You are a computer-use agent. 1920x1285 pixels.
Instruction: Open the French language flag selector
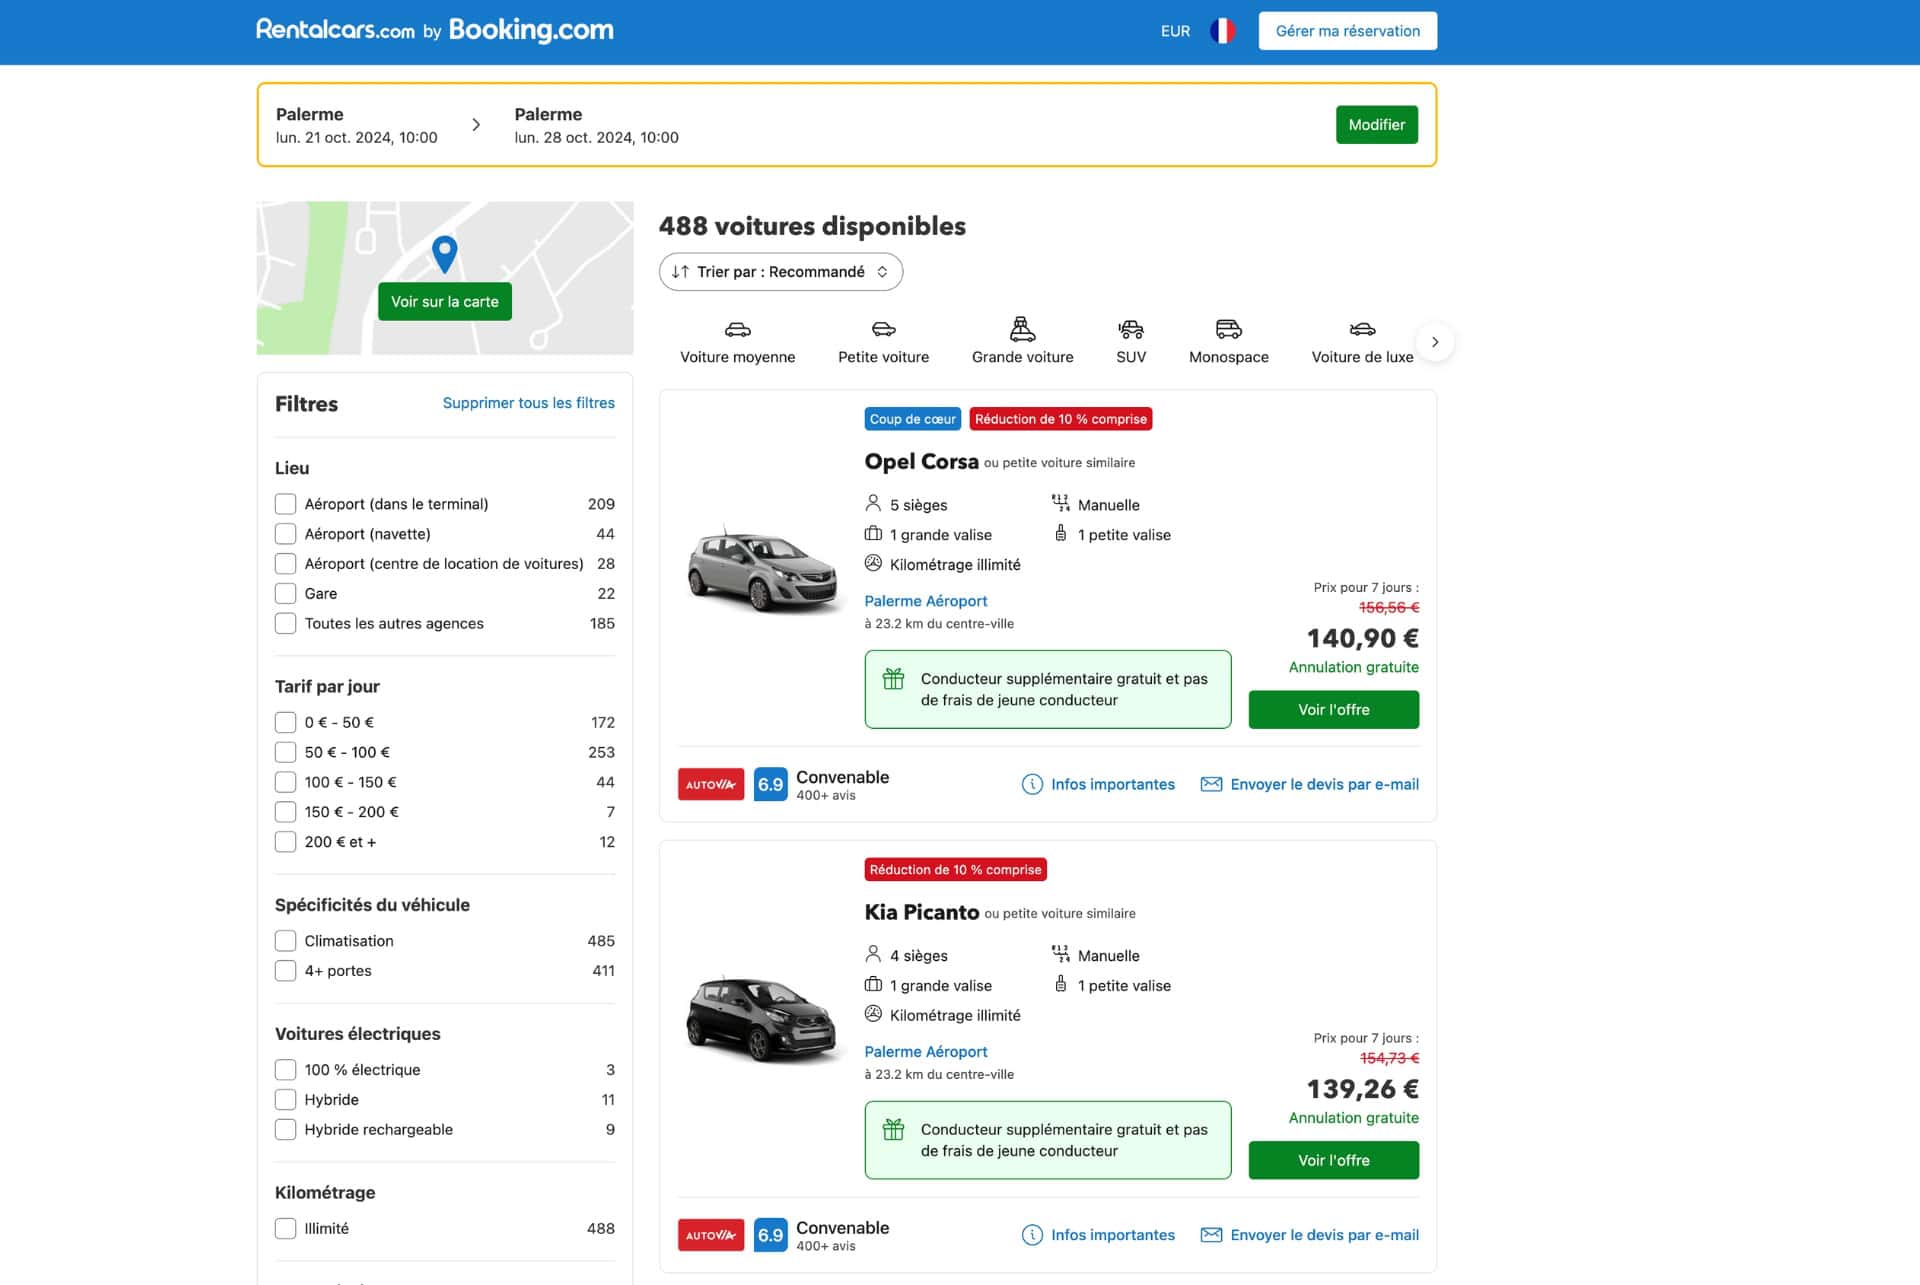[1222, 31]
